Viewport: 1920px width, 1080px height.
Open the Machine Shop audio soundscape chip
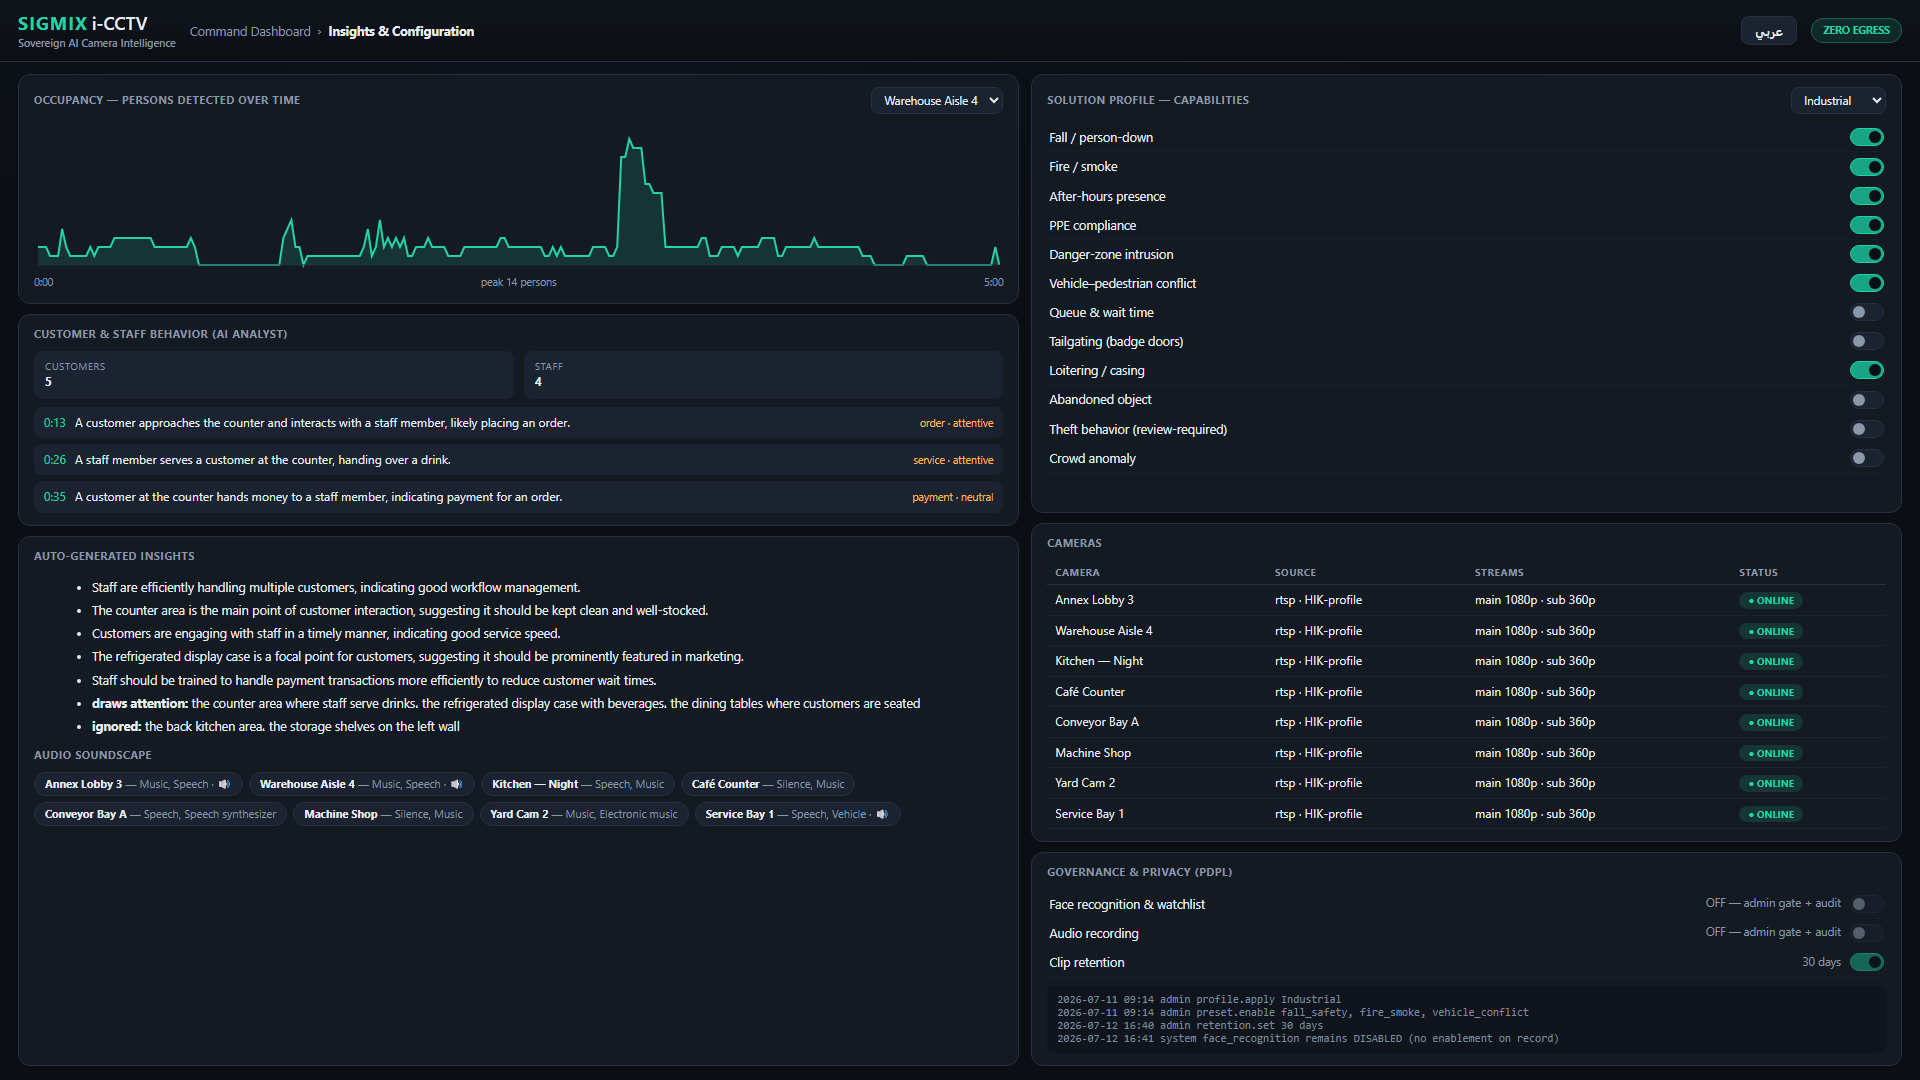pyautogui.click(x=383, y=815)
